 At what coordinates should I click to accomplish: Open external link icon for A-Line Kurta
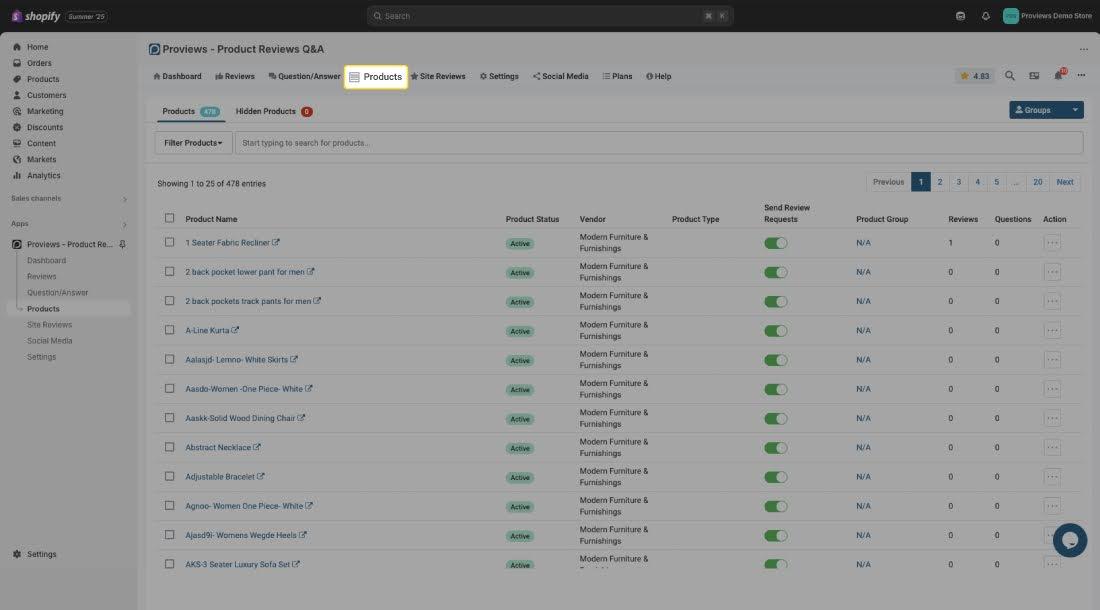coord(236,330)
